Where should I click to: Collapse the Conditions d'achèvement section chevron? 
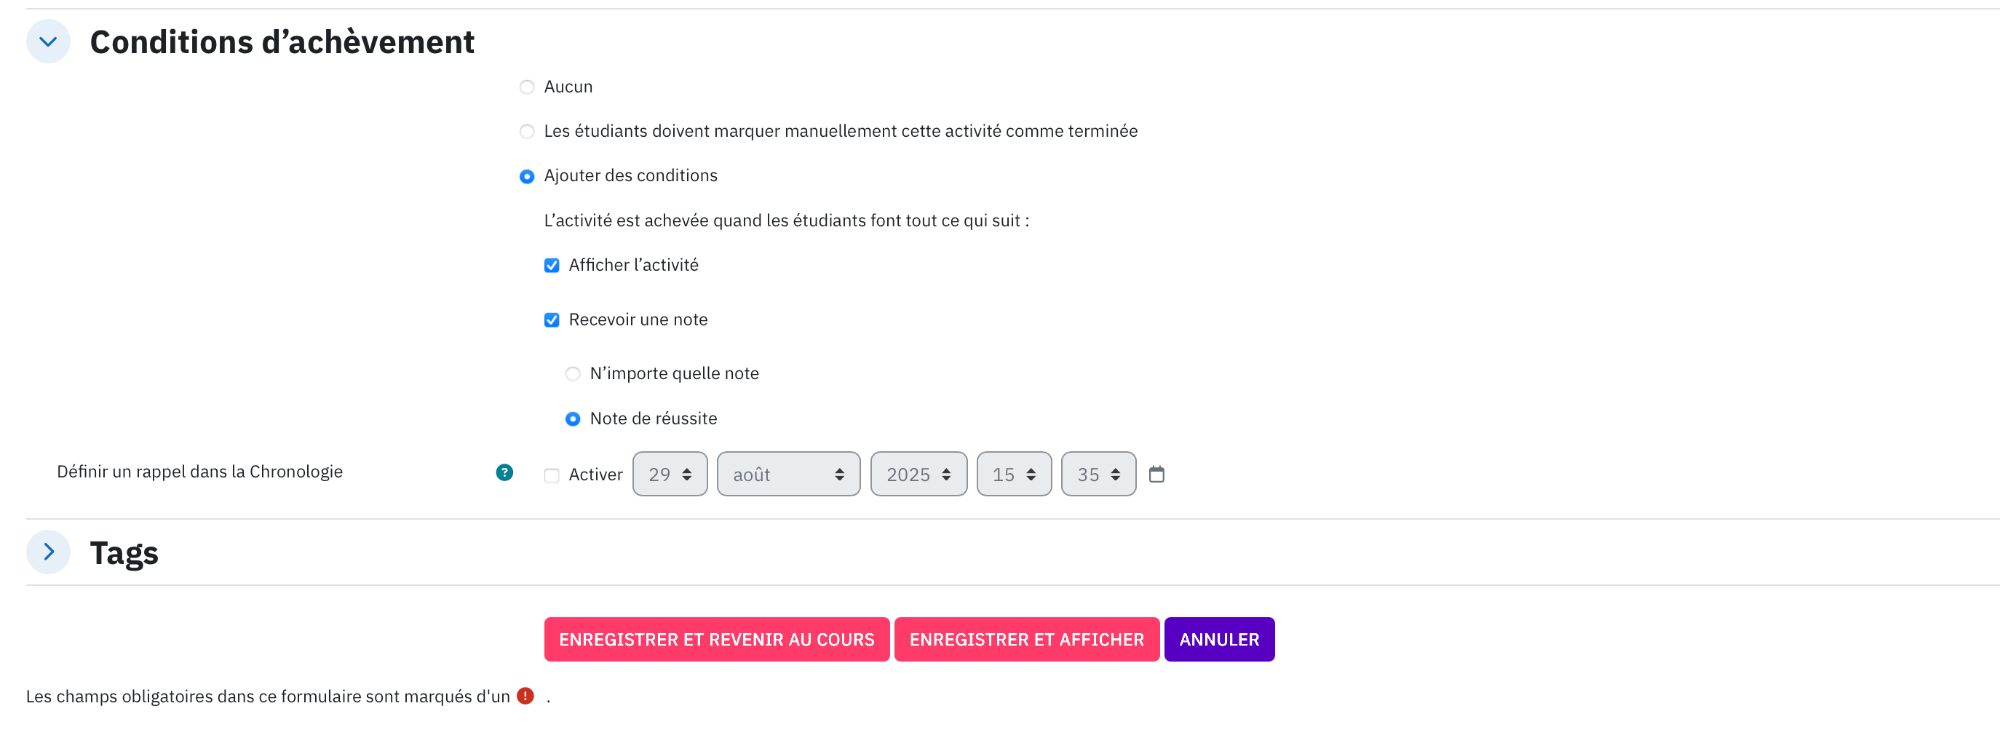tap(48, 42)
